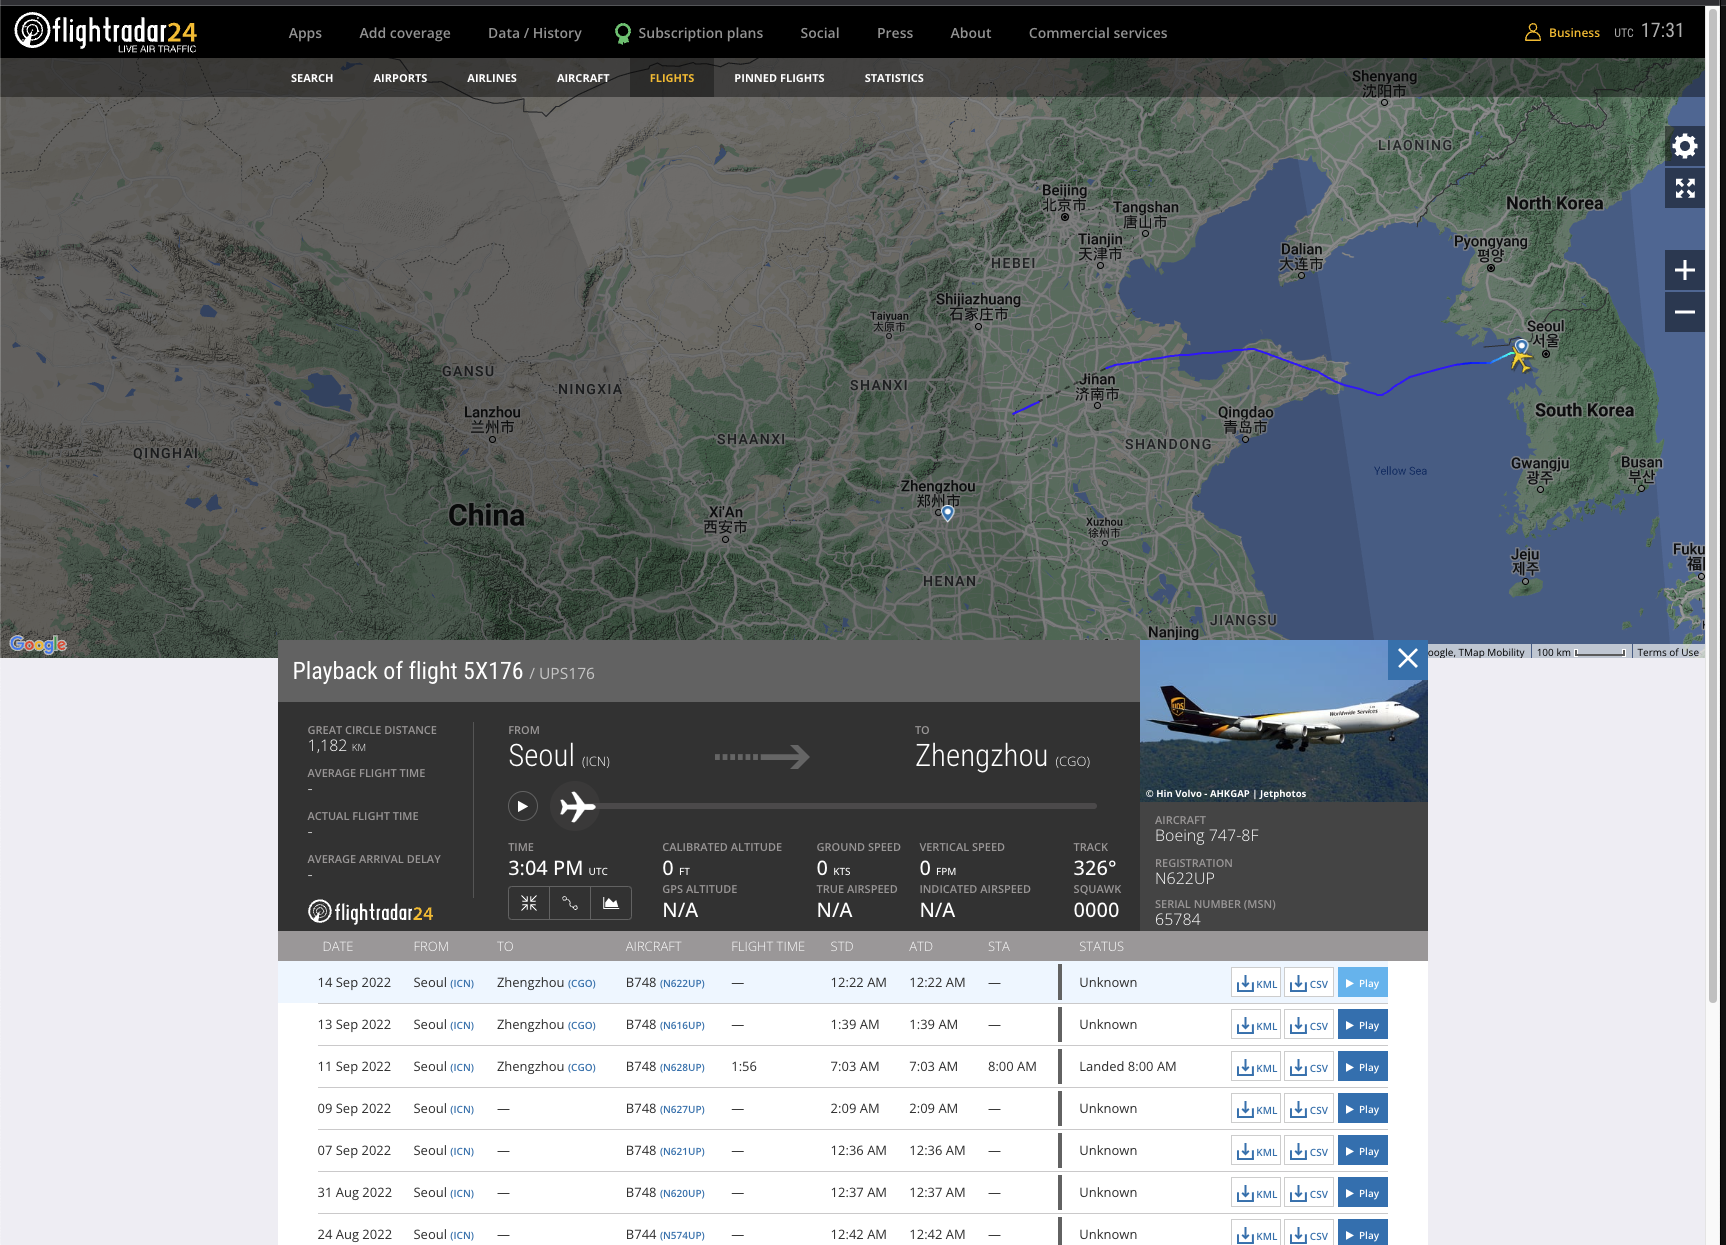The width and height of the screenshot is (1726, 1245).
Task: Open Commercial services page
Action: click(1098, 33)
